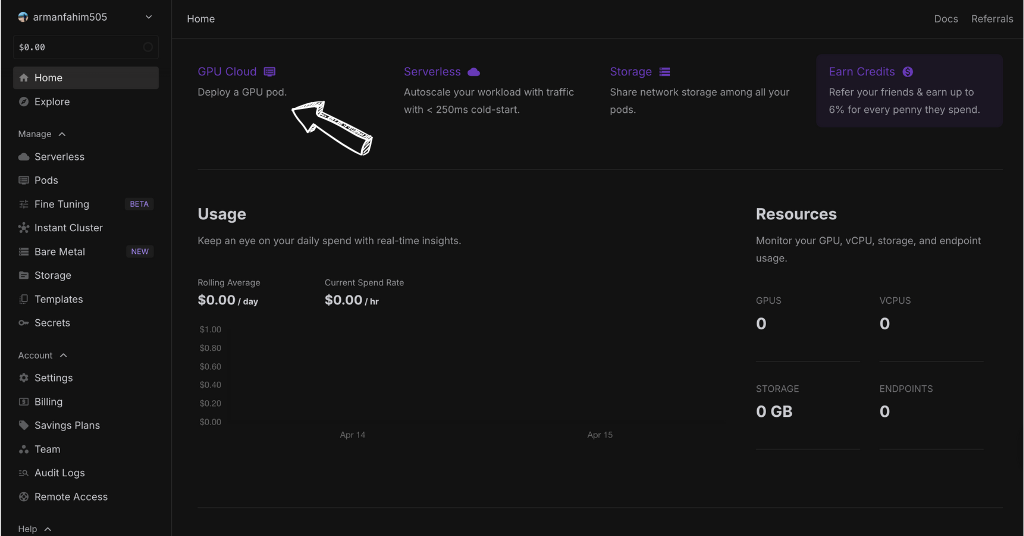Click the Serverless cloud icon in sidebar

[24, 157]
